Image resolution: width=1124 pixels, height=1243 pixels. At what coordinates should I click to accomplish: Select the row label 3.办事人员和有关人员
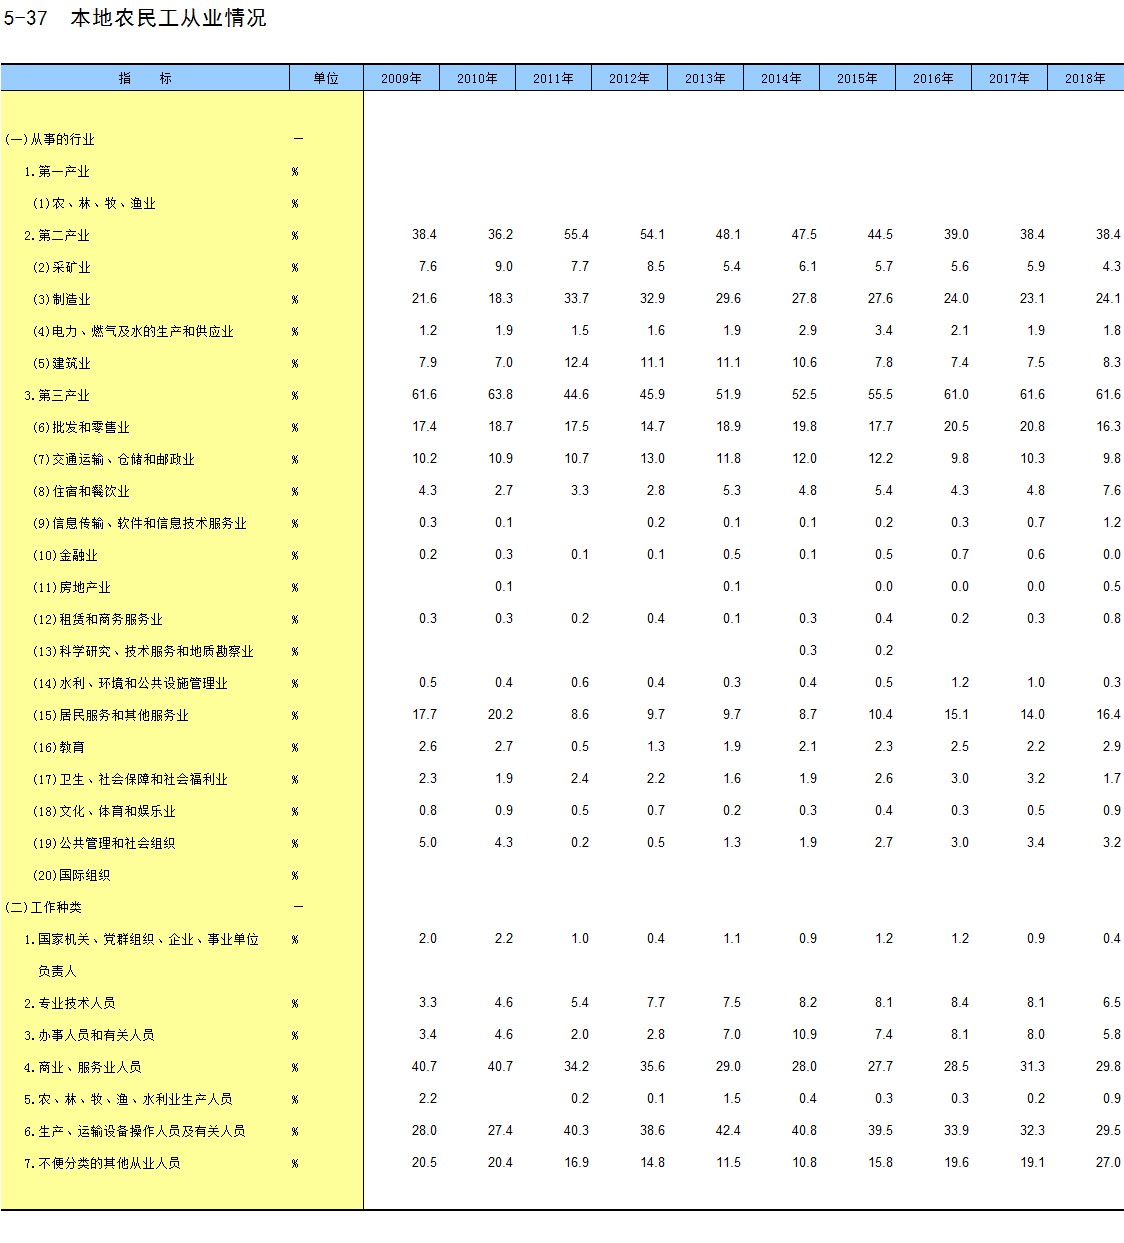tap(90, 1035)
